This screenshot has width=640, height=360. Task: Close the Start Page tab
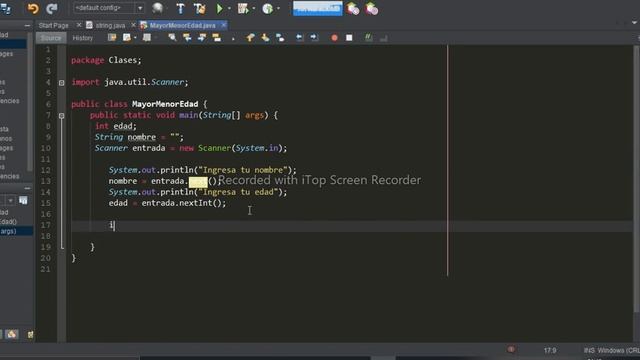[x=79, y=25]
